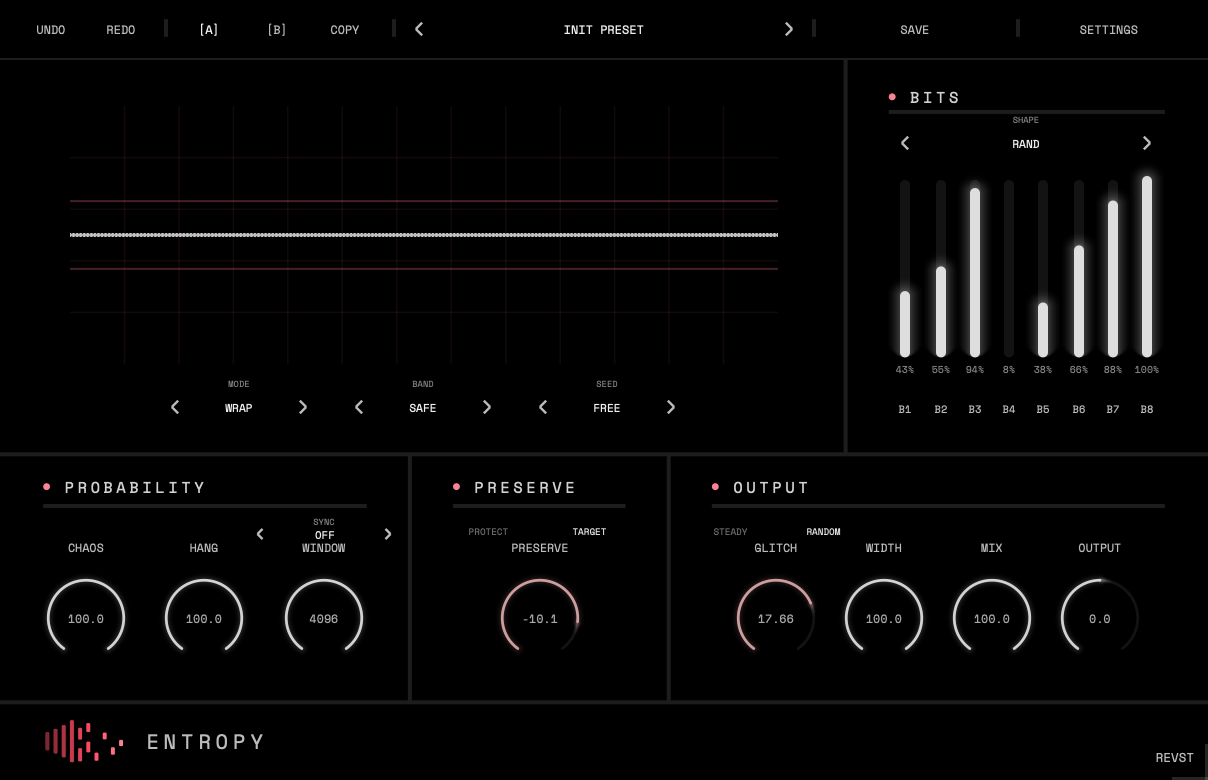1208x780 pixels.
Task: Step SEED forward from FREE
Action: coord(671,407)
